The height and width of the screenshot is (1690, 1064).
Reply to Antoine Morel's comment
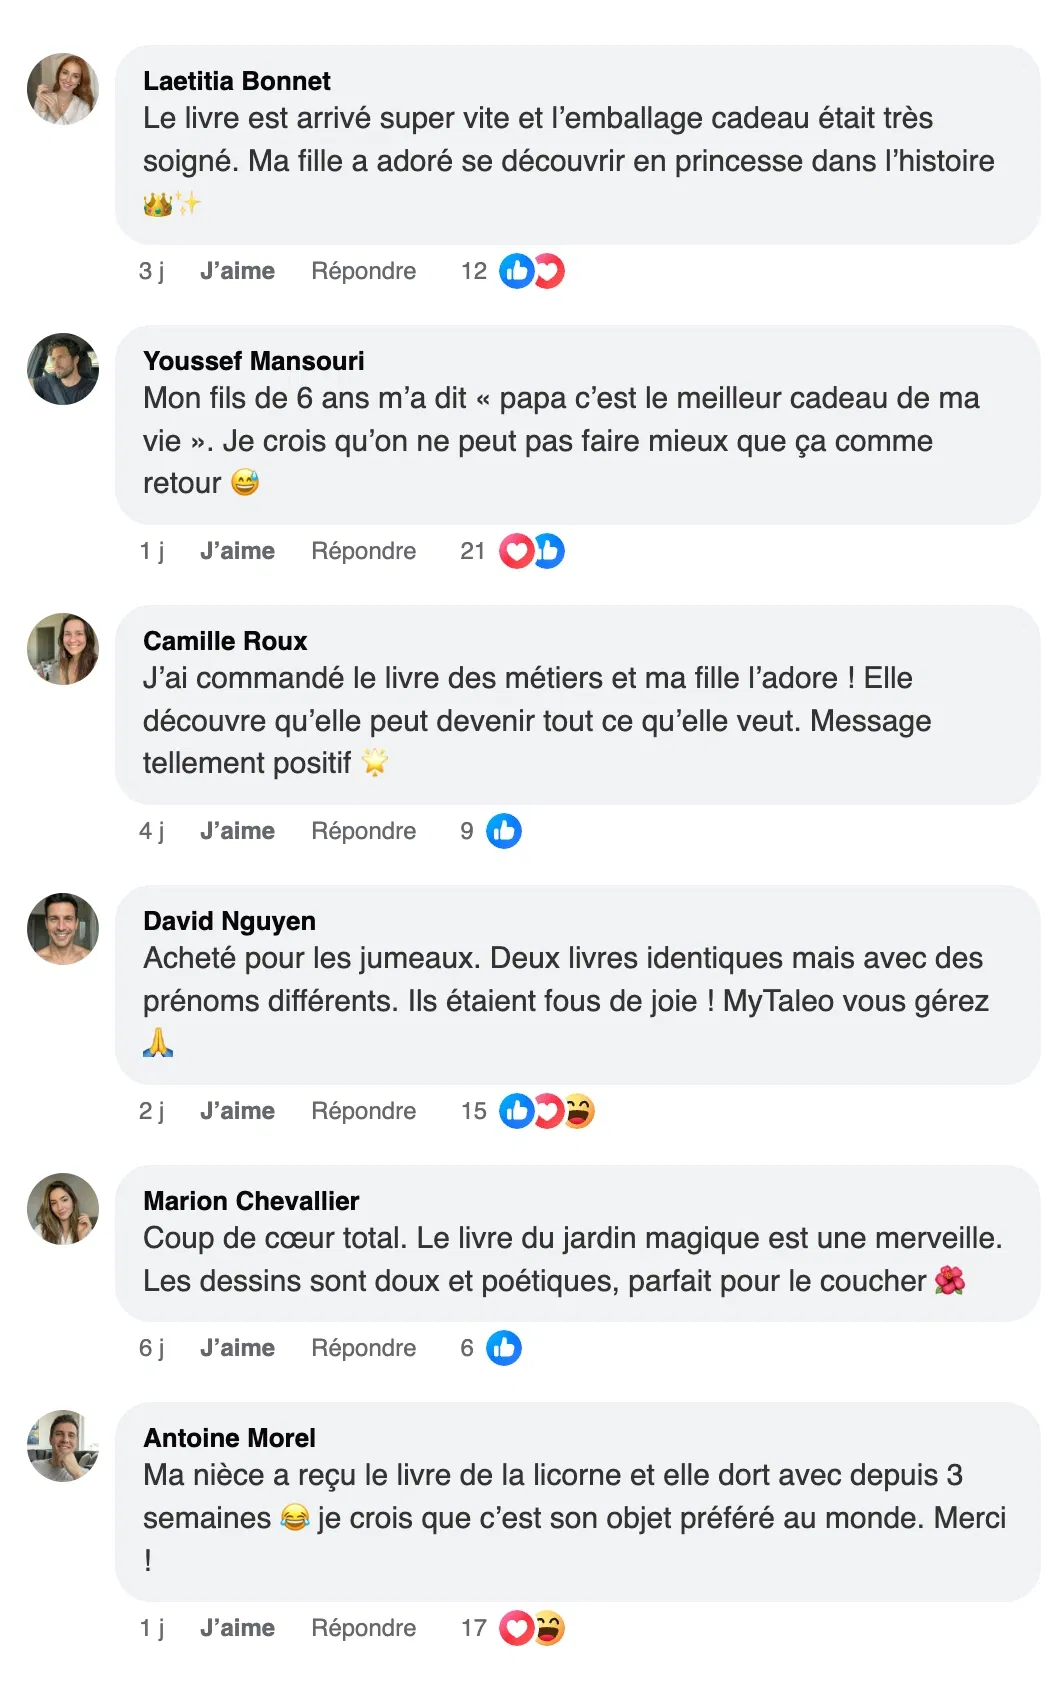tap(363, 1628)
